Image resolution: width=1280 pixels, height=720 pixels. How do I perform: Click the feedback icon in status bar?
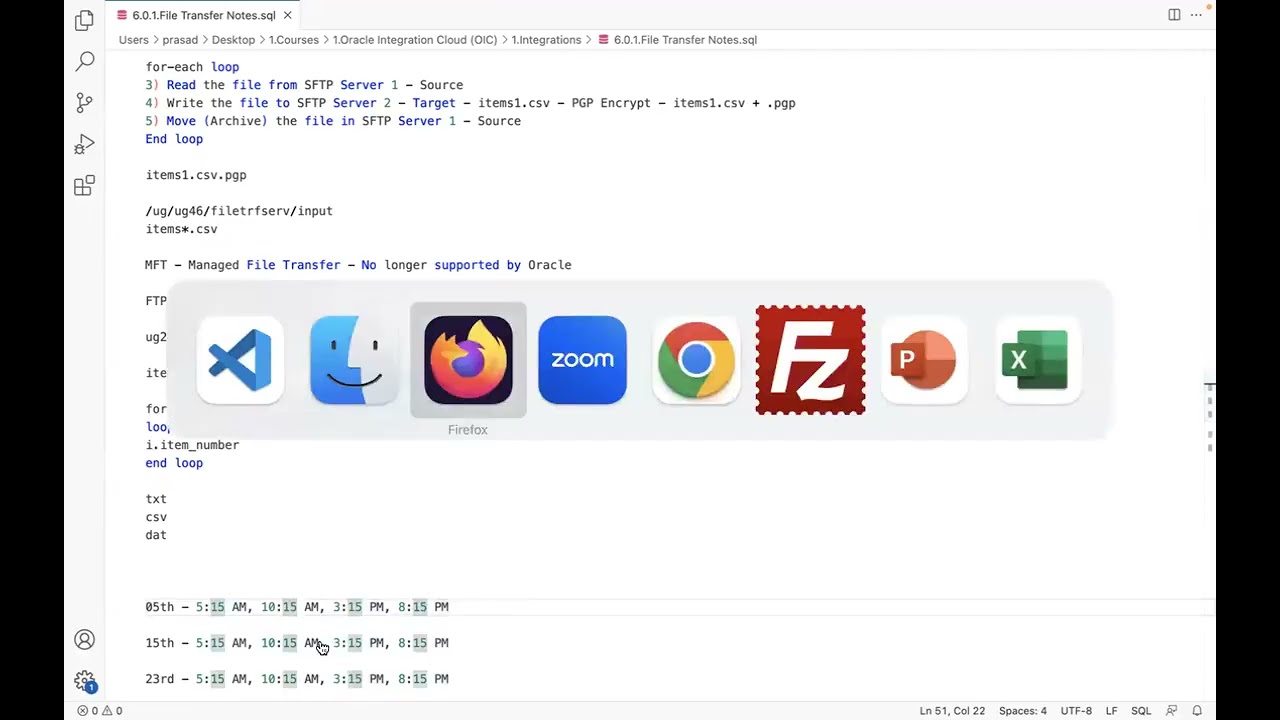coord(1171,711)
